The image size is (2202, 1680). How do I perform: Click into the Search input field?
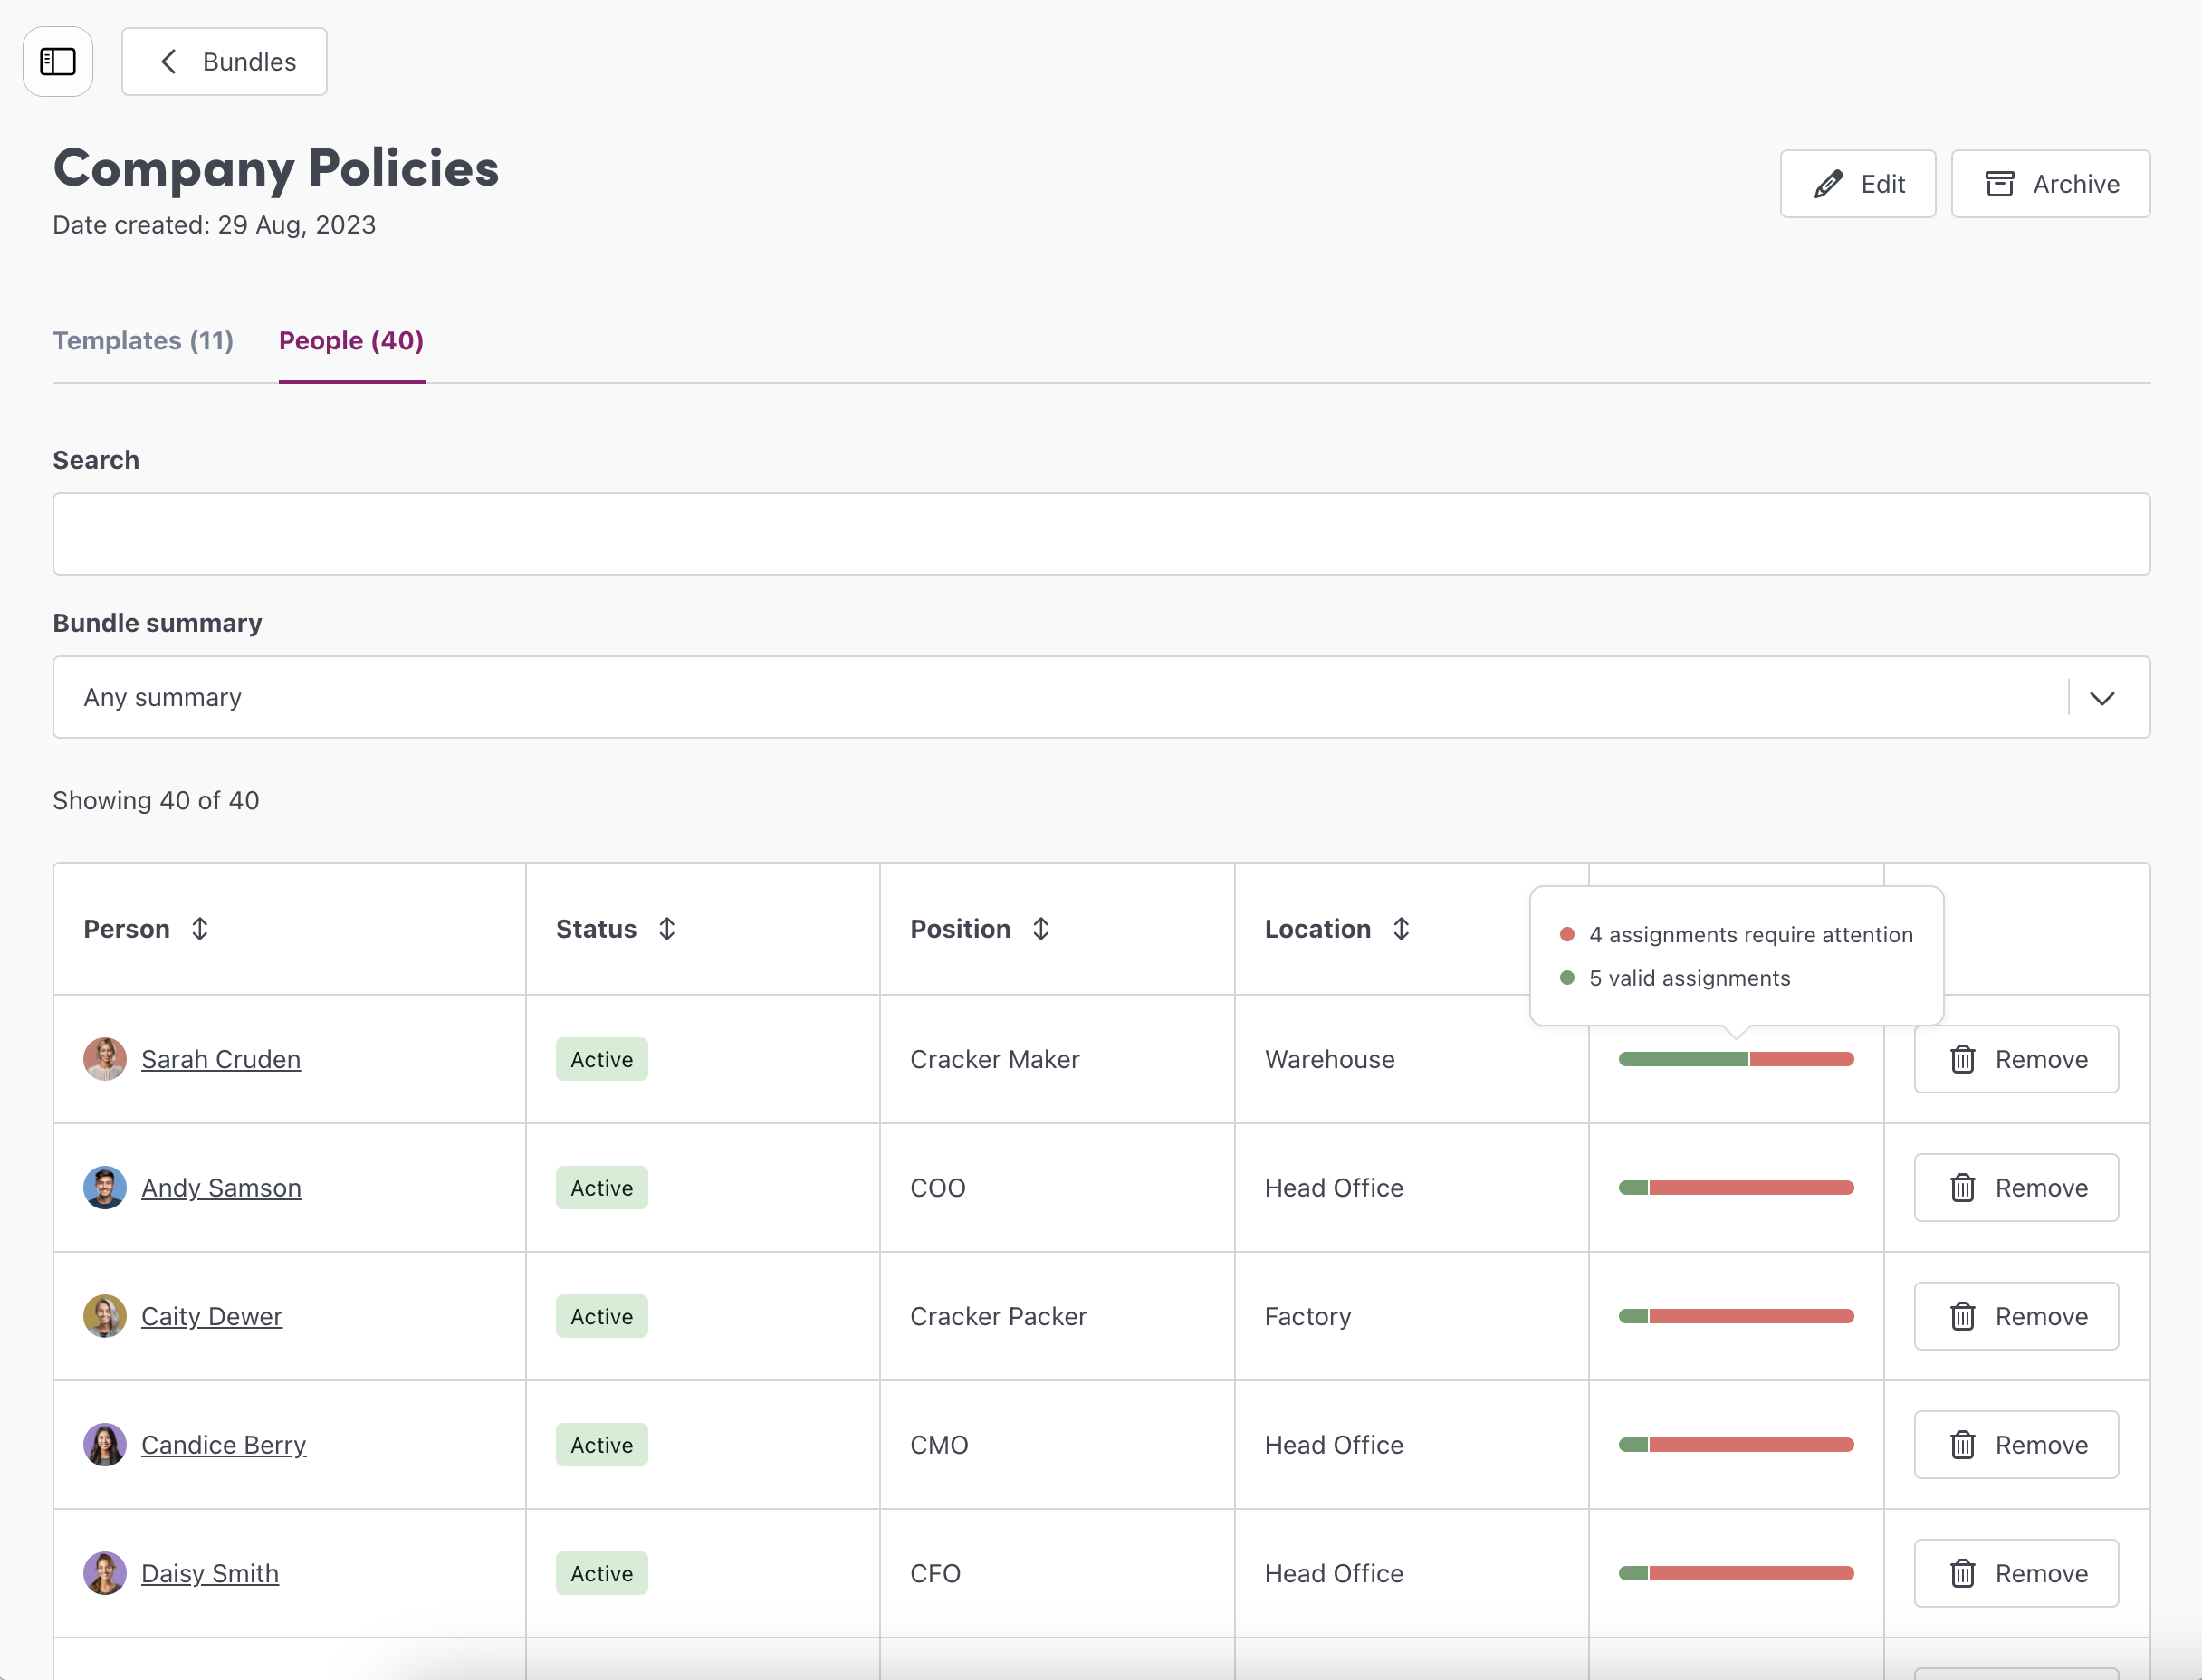point(1100,534)
